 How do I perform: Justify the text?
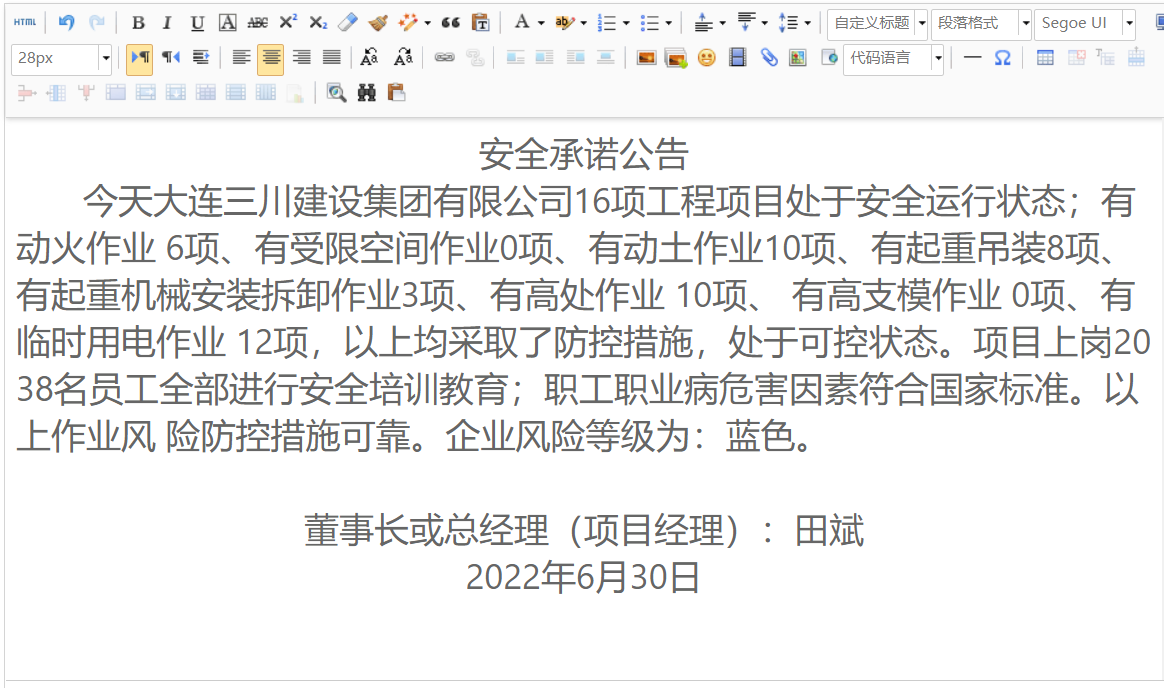331,58
